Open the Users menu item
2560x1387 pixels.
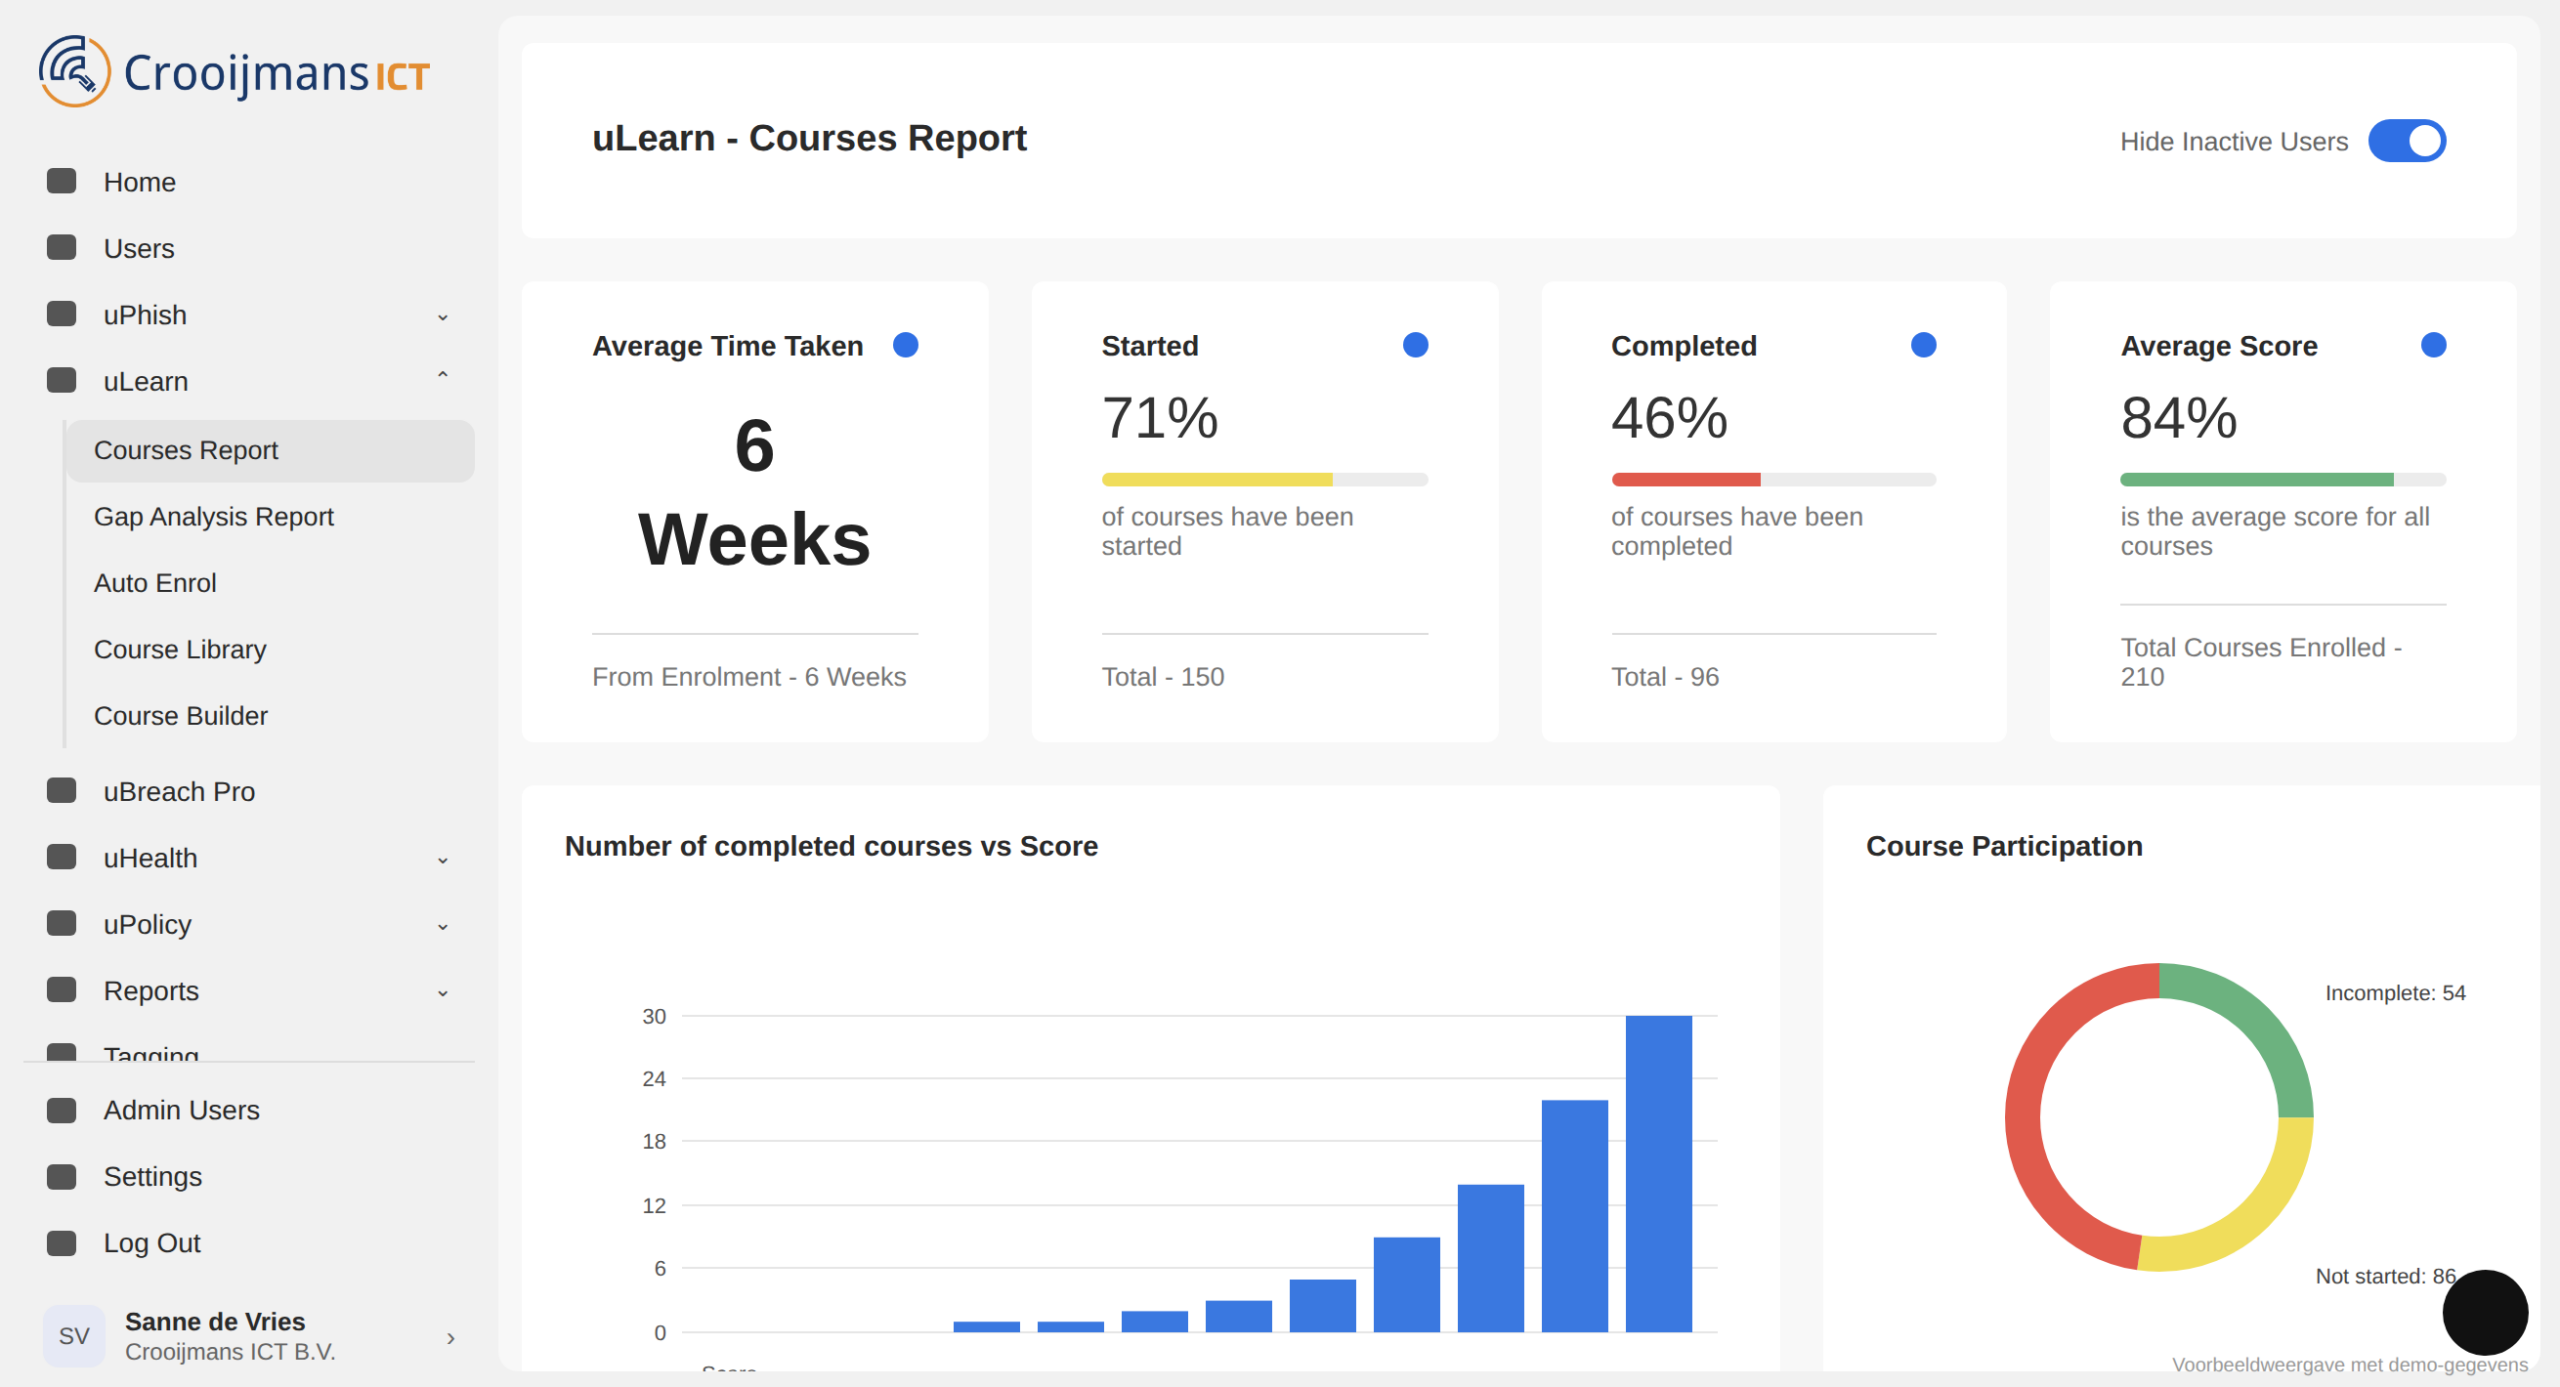(x=248, y=248)
